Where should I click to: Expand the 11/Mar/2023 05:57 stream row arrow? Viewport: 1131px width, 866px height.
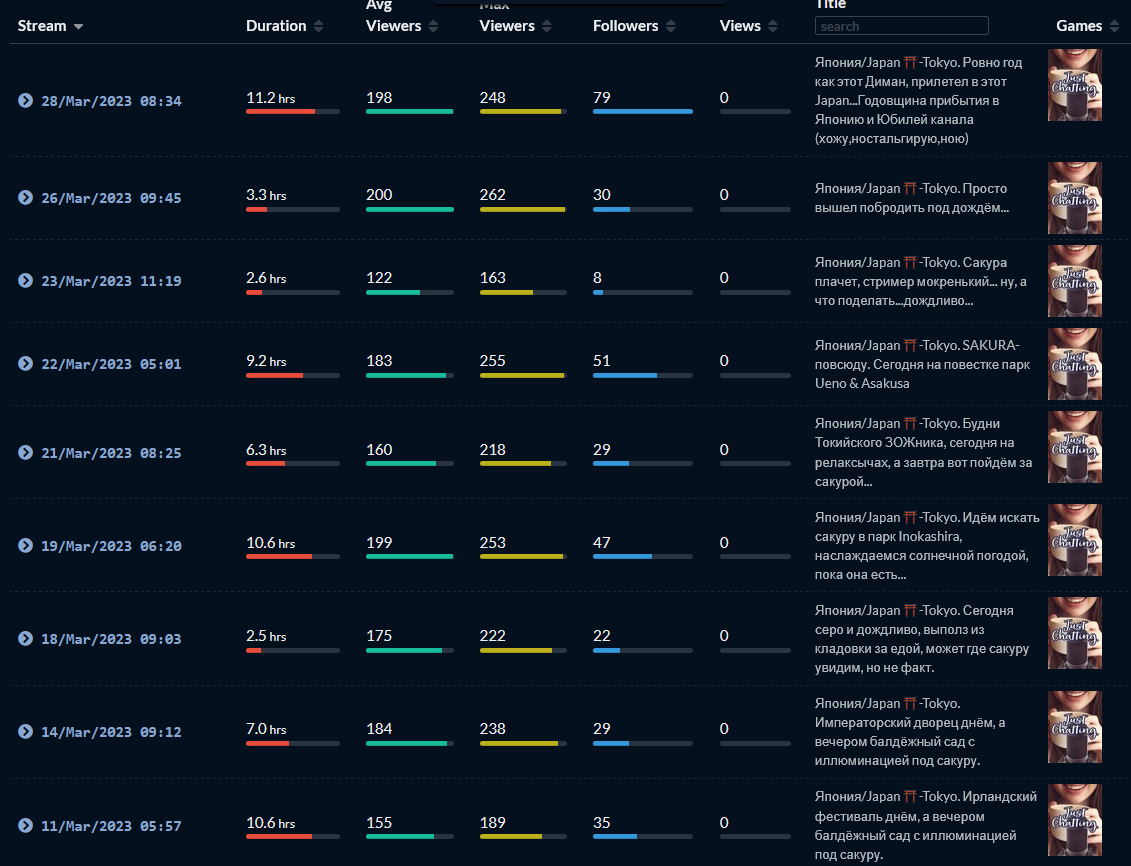[25, 825]
